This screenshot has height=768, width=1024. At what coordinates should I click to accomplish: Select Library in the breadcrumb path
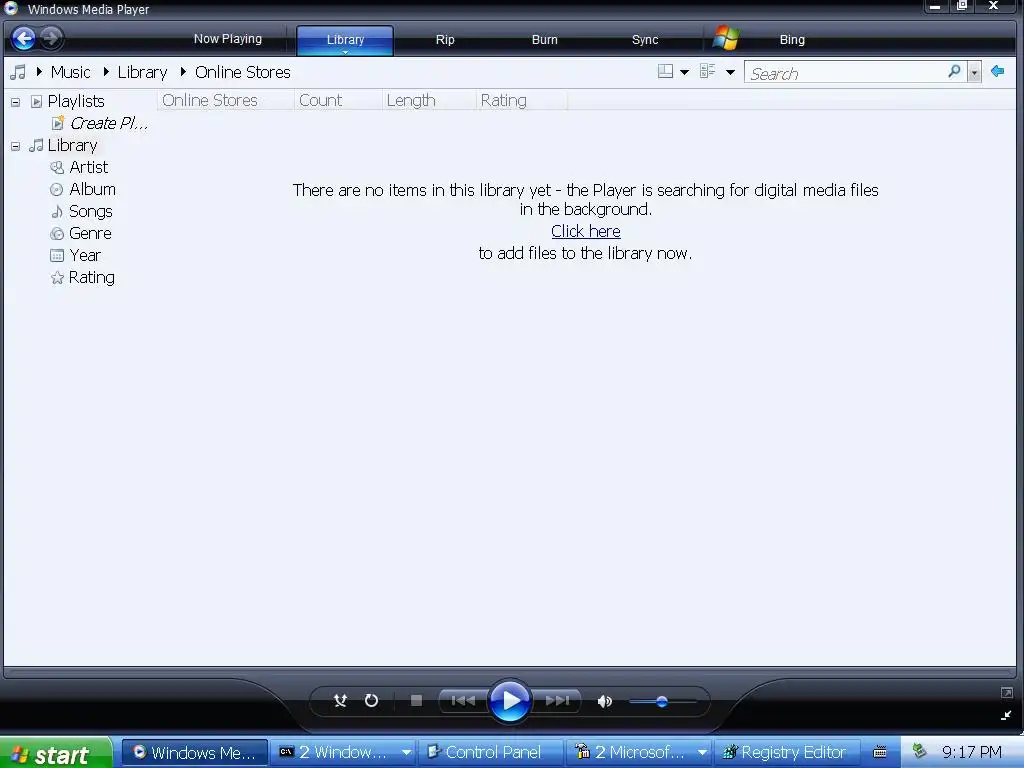[142, 72]
